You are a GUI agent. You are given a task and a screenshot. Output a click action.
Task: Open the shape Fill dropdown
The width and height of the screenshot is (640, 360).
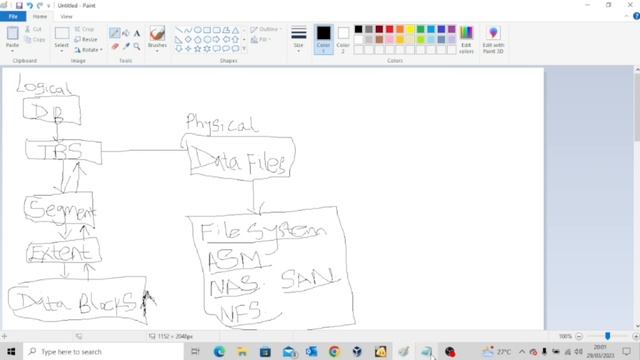[260, 39]
